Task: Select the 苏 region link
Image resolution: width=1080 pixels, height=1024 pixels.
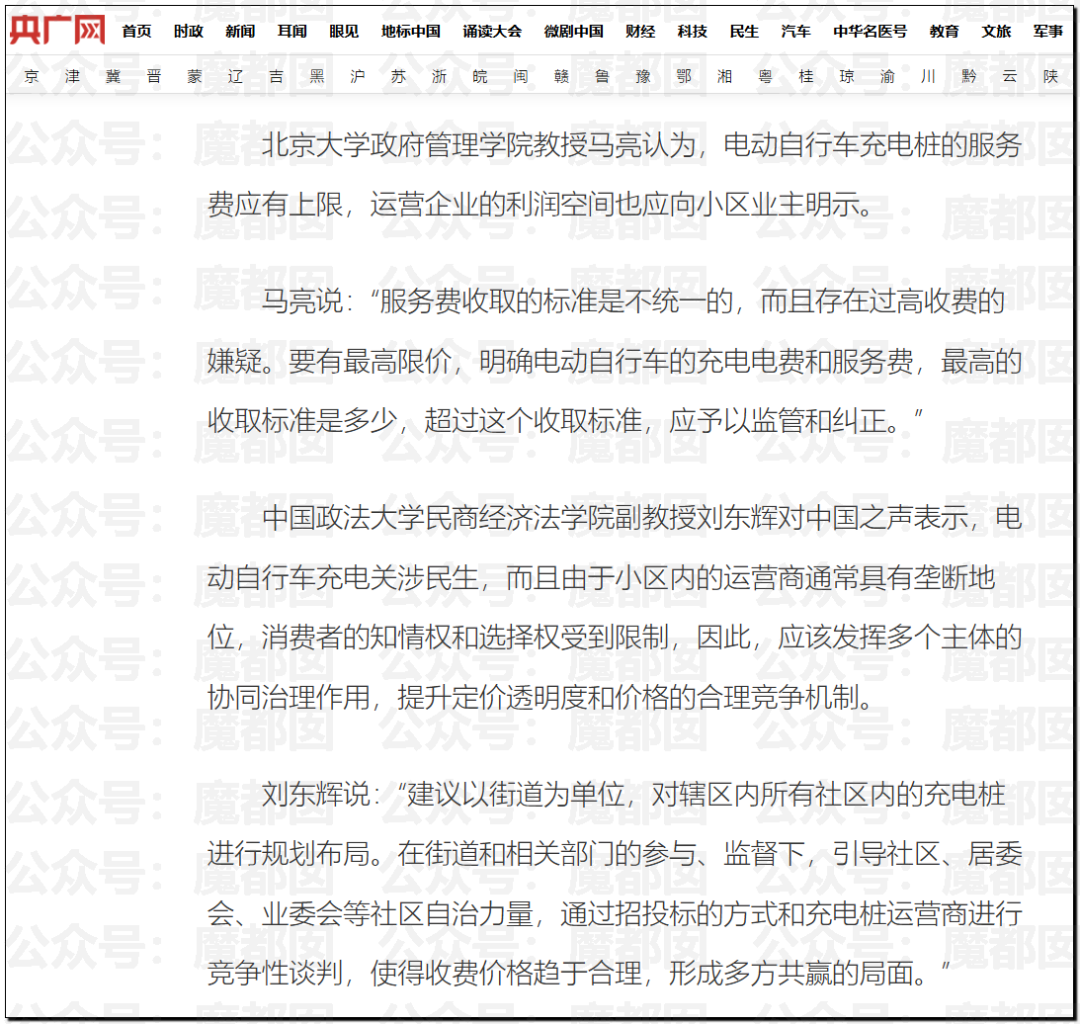Action: 398,76
